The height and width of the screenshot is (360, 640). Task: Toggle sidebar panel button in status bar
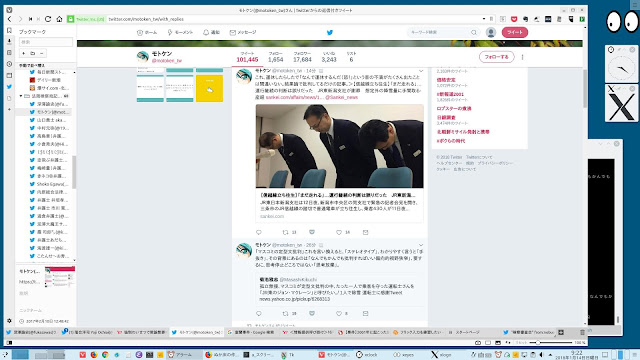pos(9,342)
